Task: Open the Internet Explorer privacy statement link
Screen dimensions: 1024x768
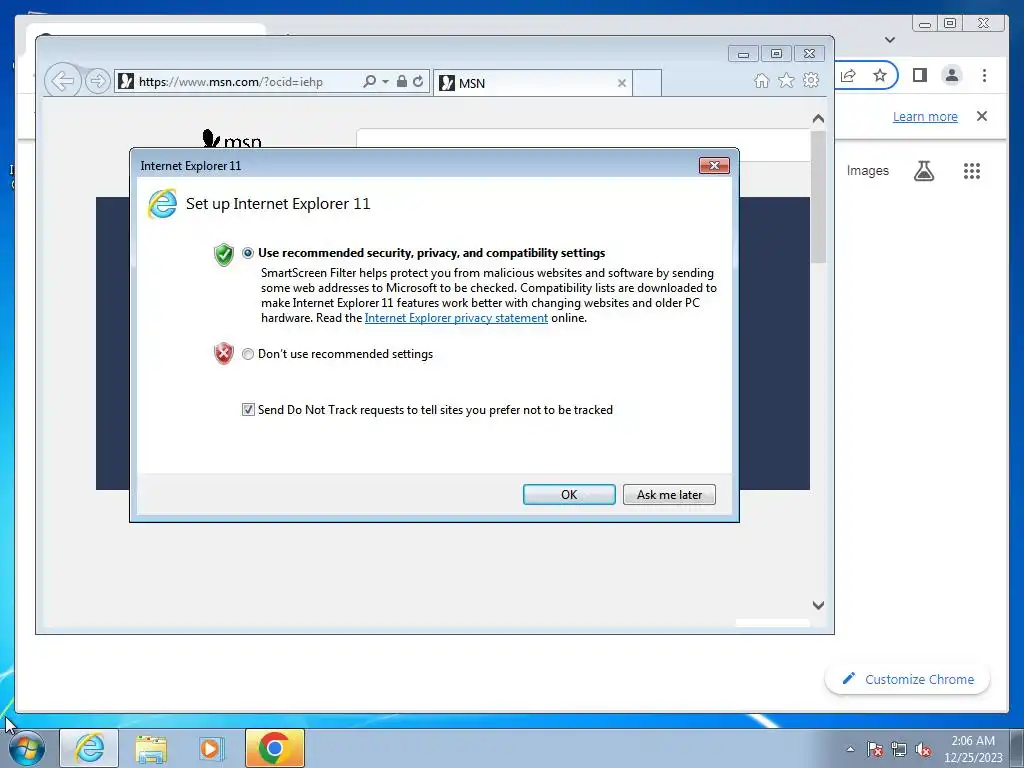Action: point(456,318)
